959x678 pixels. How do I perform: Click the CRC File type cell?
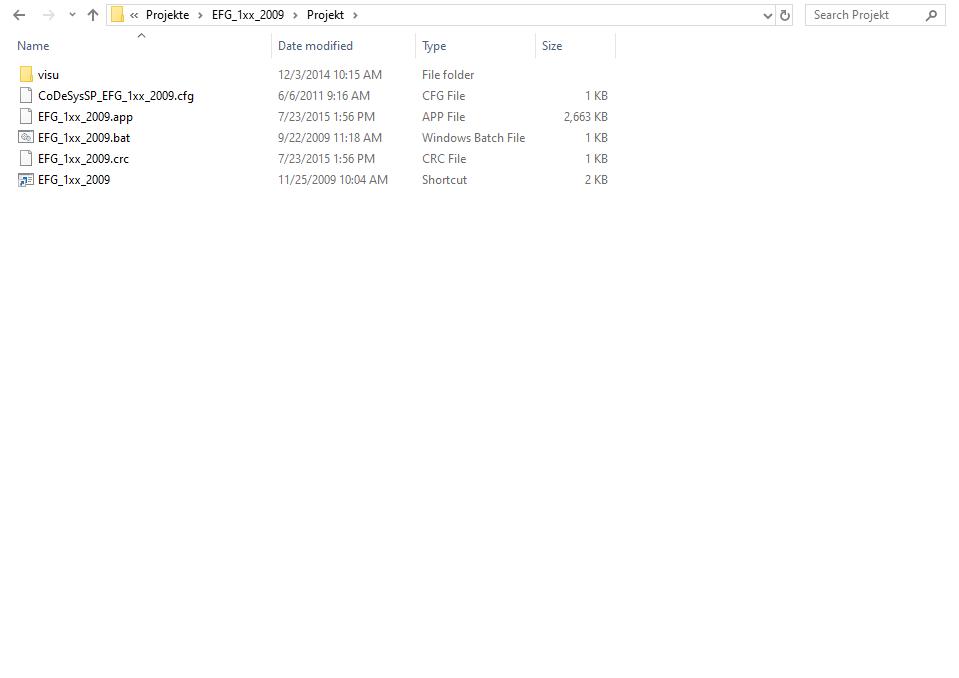pos(444,158)
